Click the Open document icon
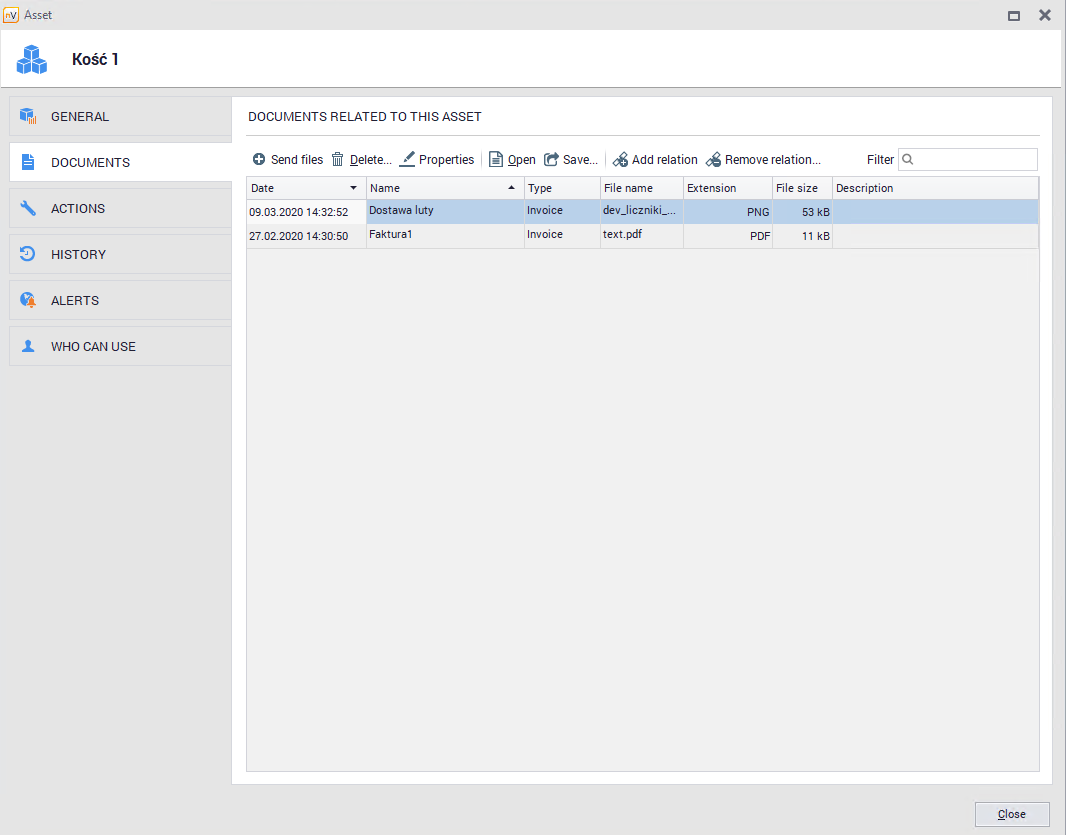 tap(496, 160)
